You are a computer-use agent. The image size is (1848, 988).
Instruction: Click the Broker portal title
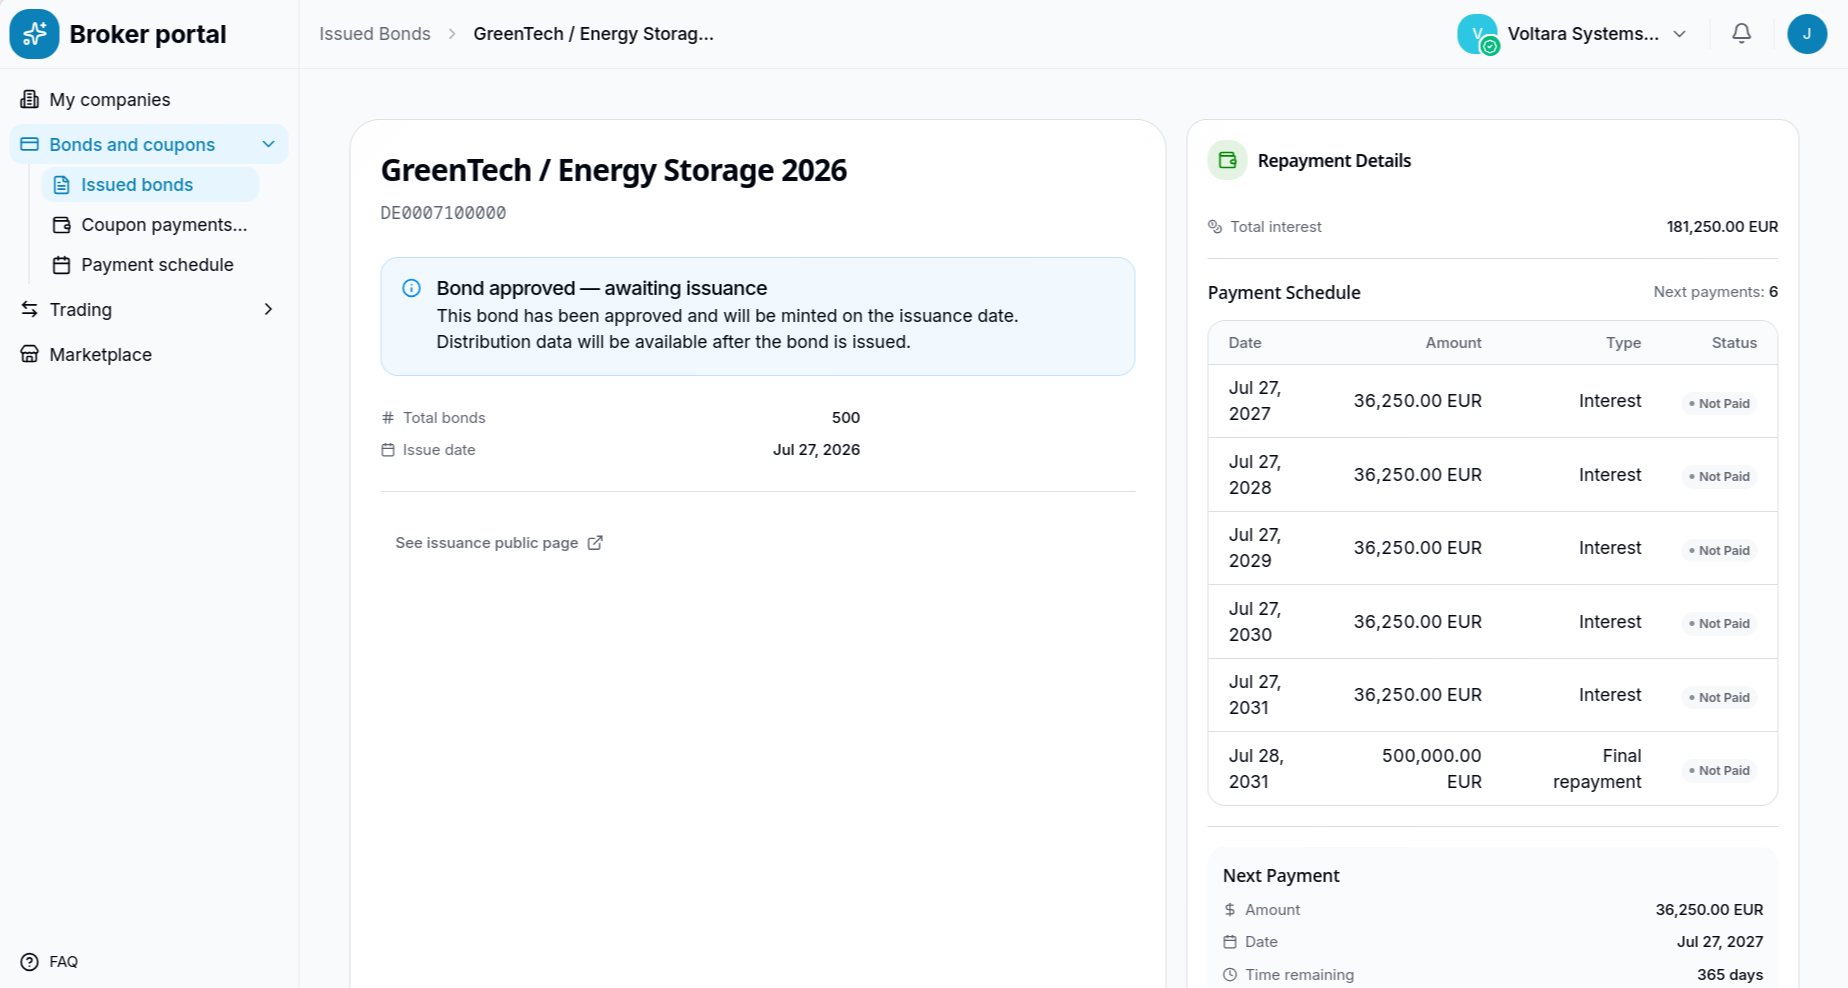[148, 34]
